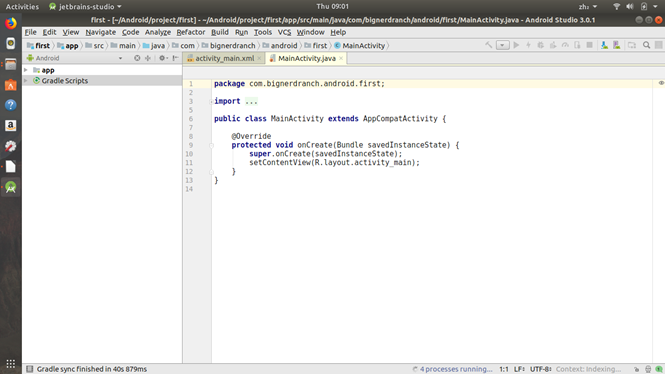Select Gradle Scripts in project tree
The height and width of the screenshot is (374, 665).
[x=60, y=81]
